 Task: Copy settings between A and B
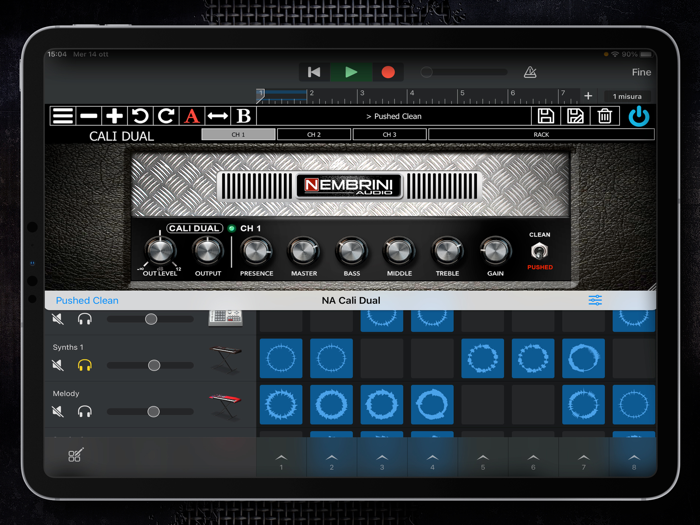218,116
